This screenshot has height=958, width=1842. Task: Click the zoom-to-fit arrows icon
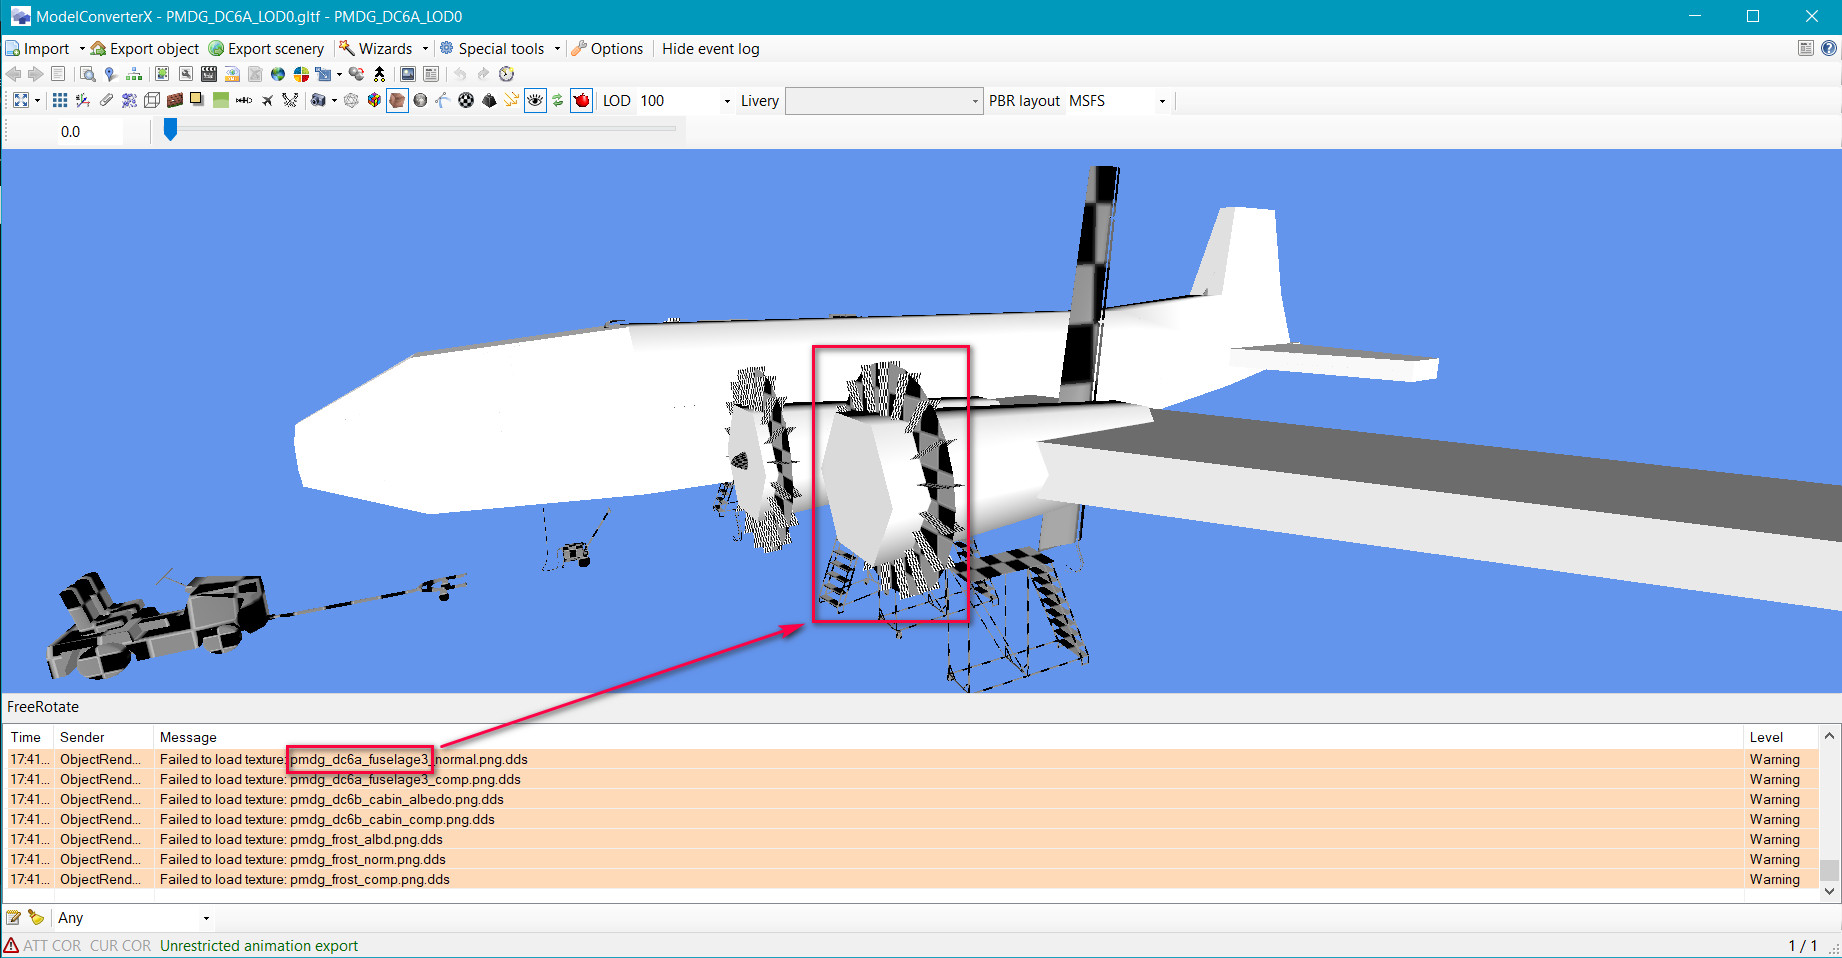click(20, 100)
